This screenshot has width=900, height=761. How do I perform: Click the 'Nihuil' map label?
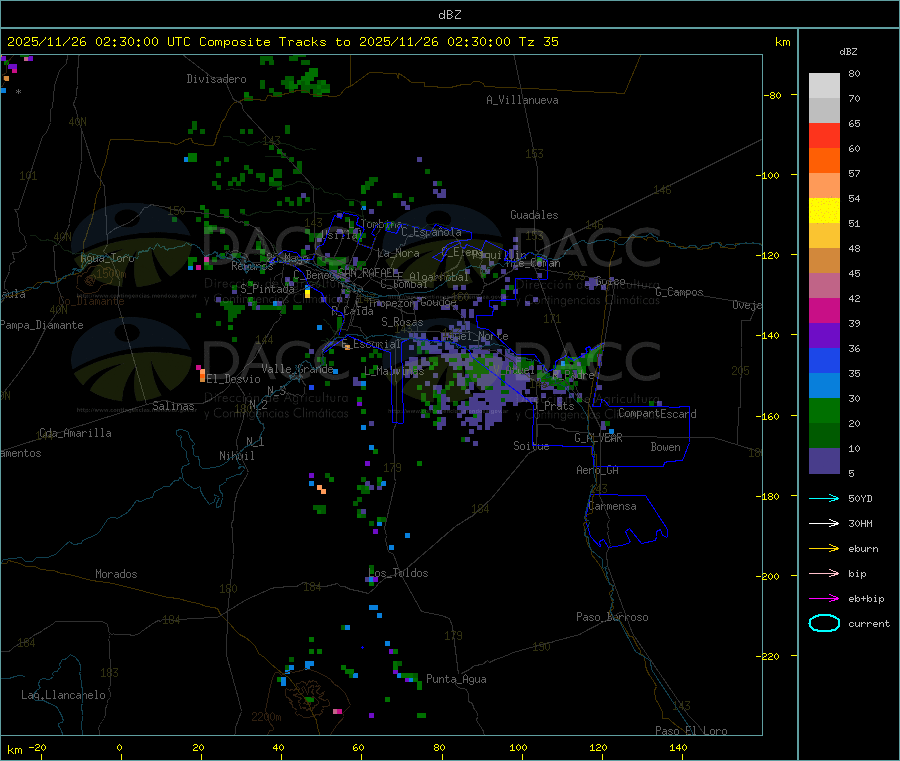(x=236, y=456)
